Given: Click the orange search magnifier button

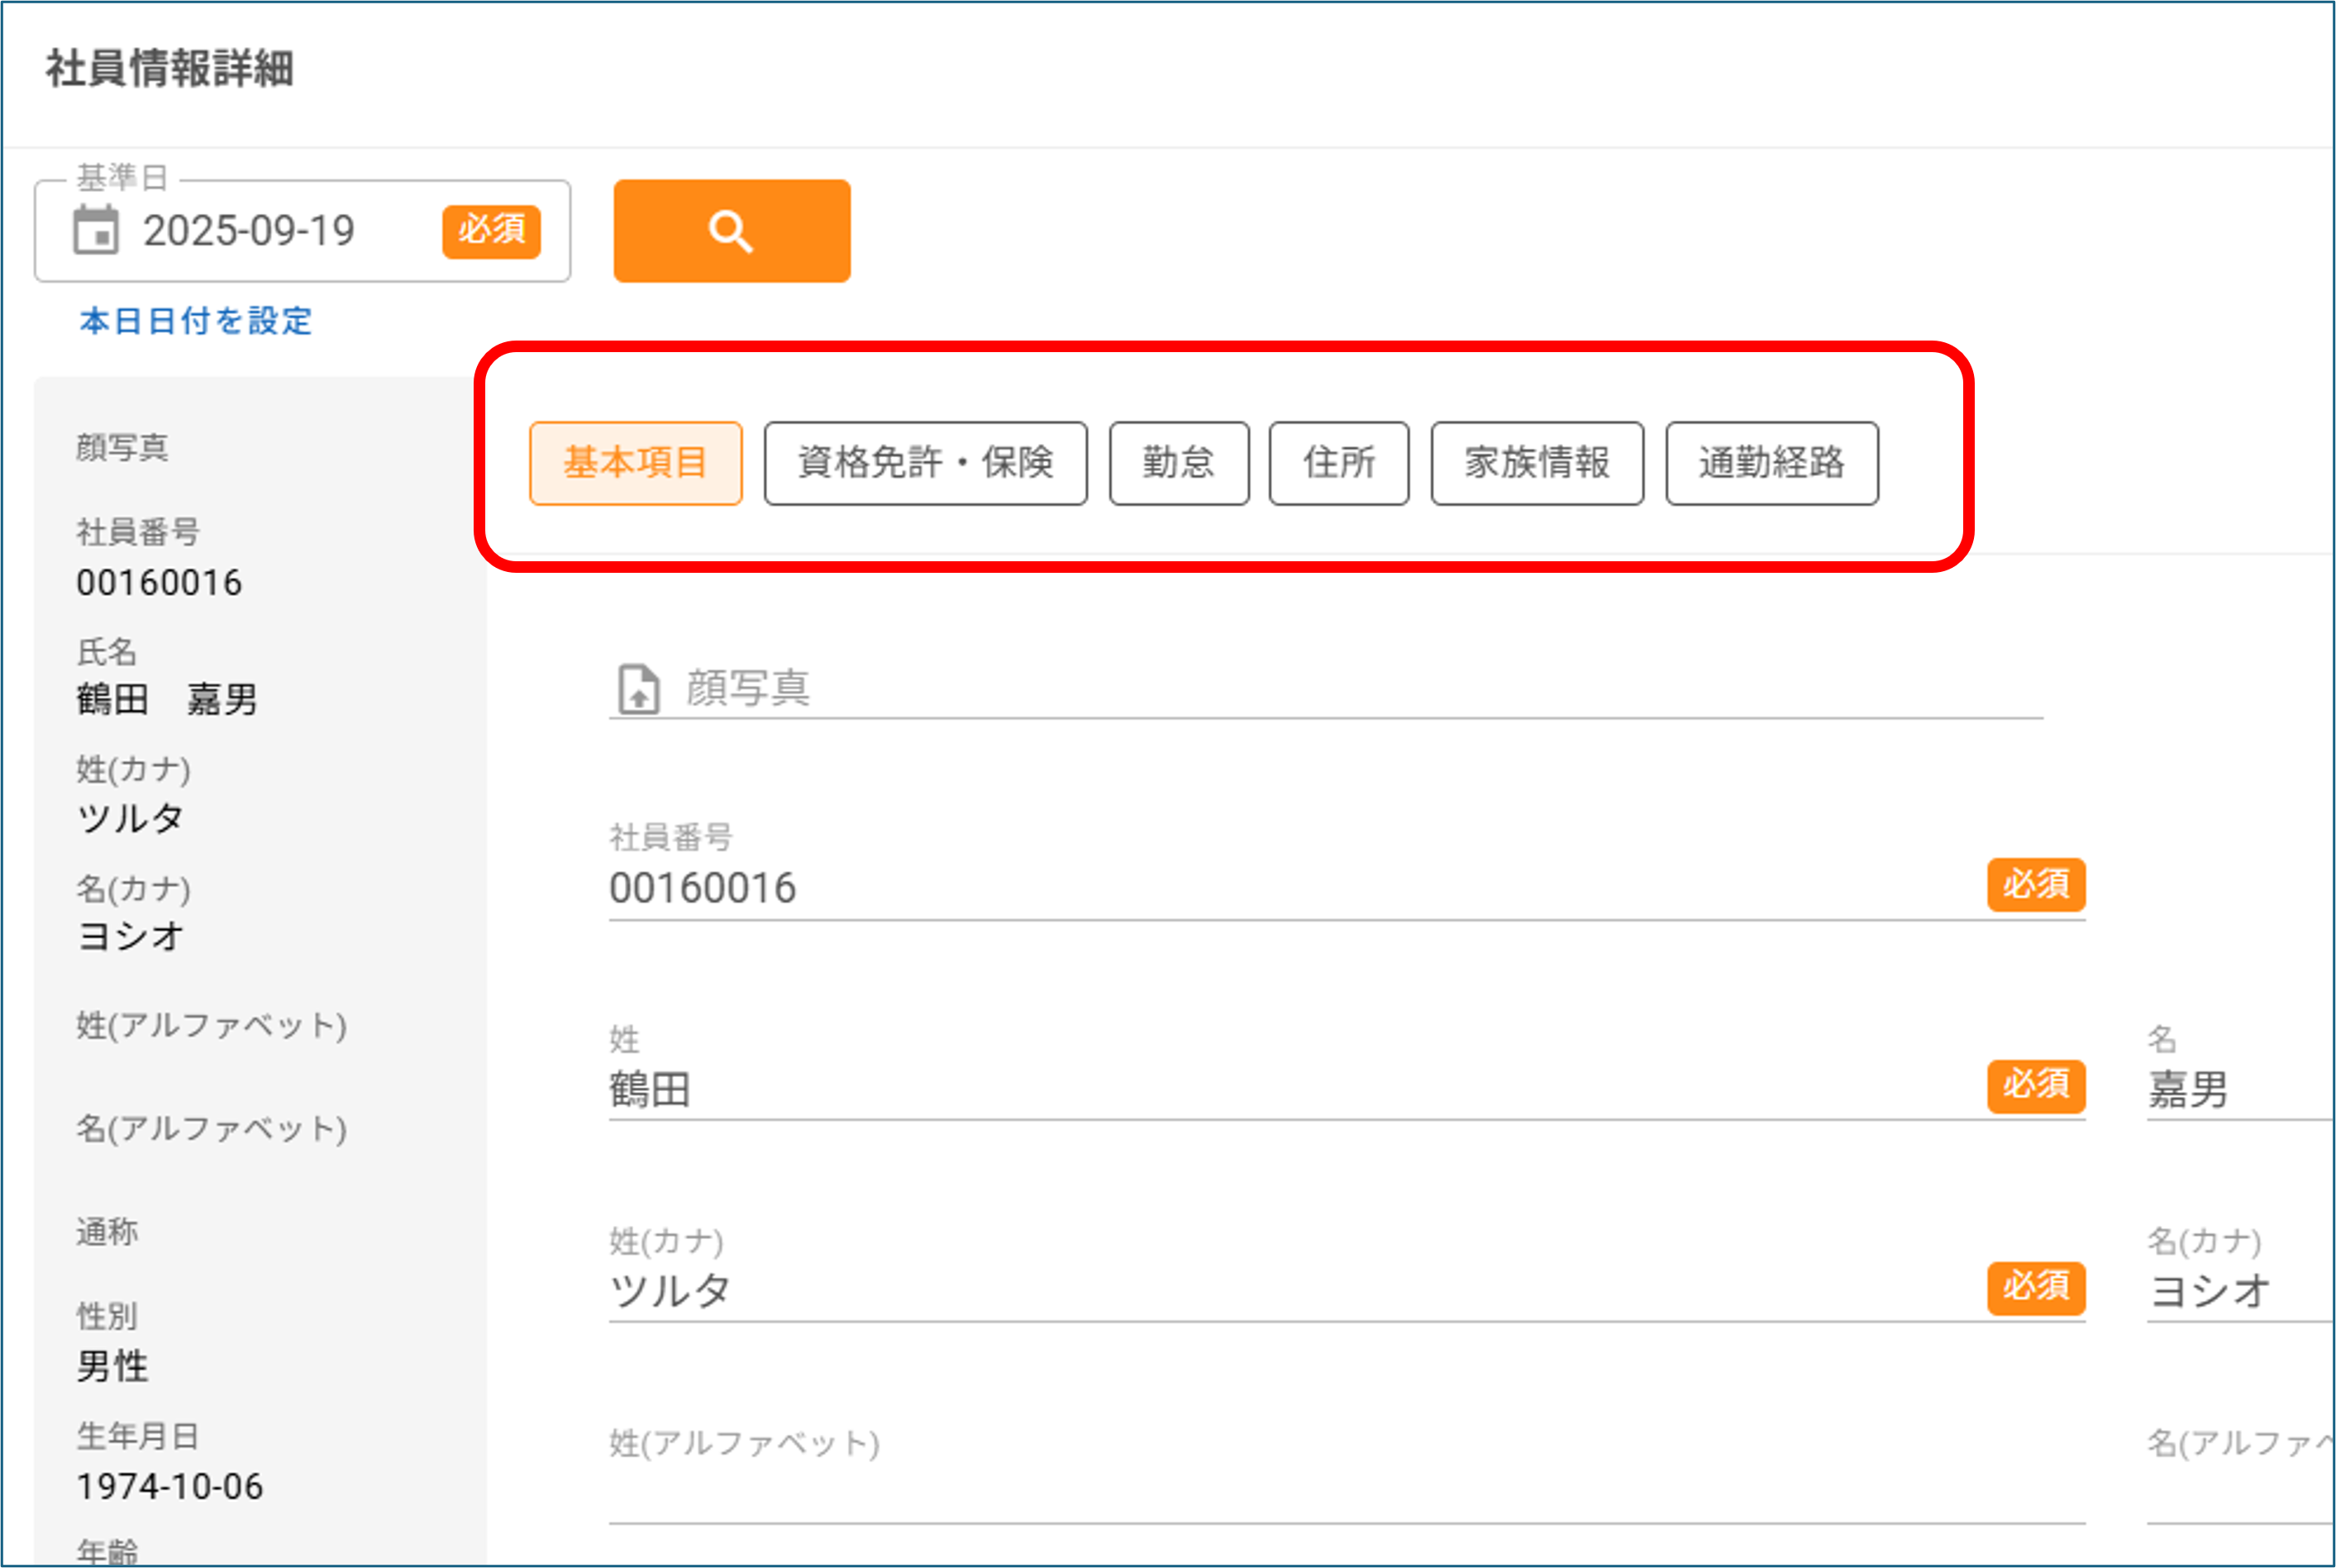Looking at the screenshot, I should (731, 231).
